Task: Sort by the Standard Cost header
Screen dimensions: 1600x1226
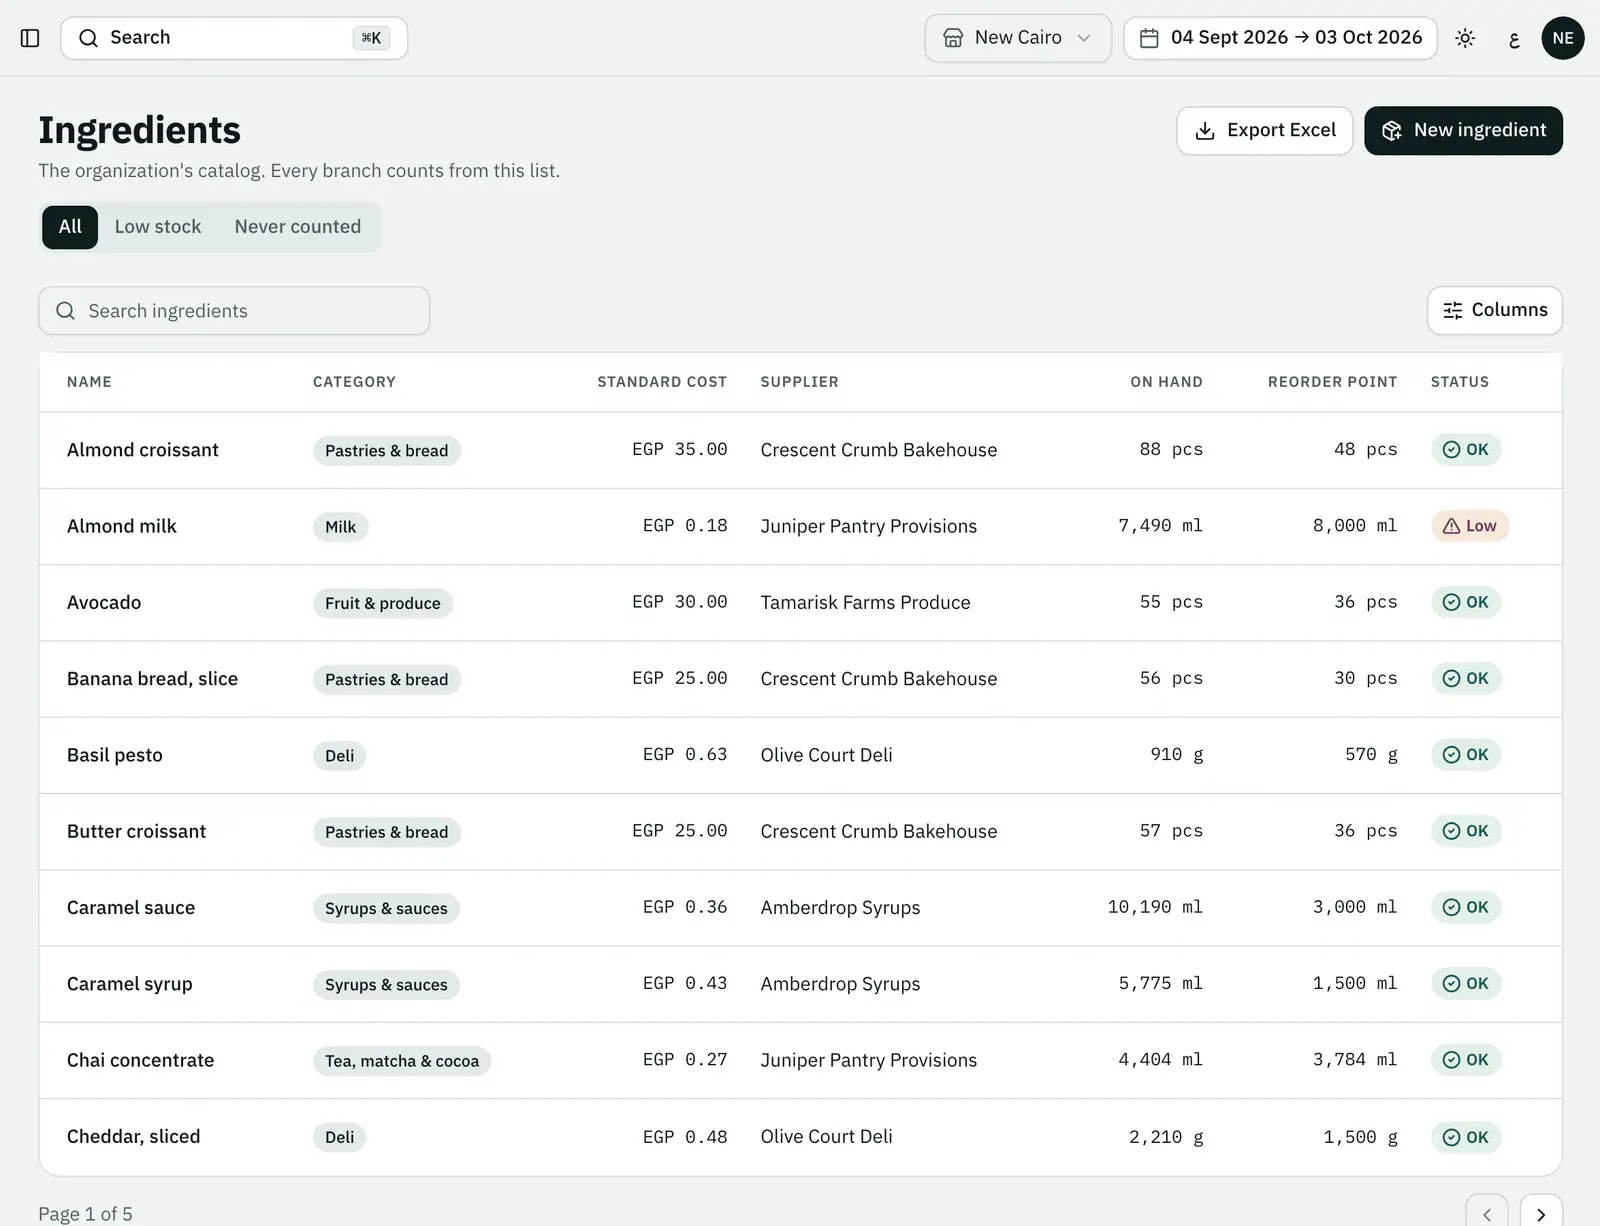Action: (x=662, y=382)
